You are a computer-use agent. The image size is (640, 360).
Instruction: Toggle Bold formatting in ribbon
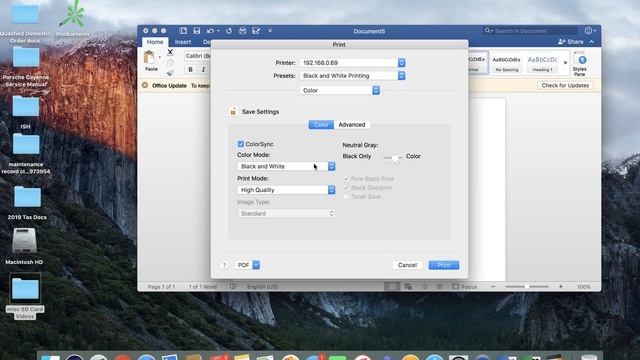[x=191, y=70]
